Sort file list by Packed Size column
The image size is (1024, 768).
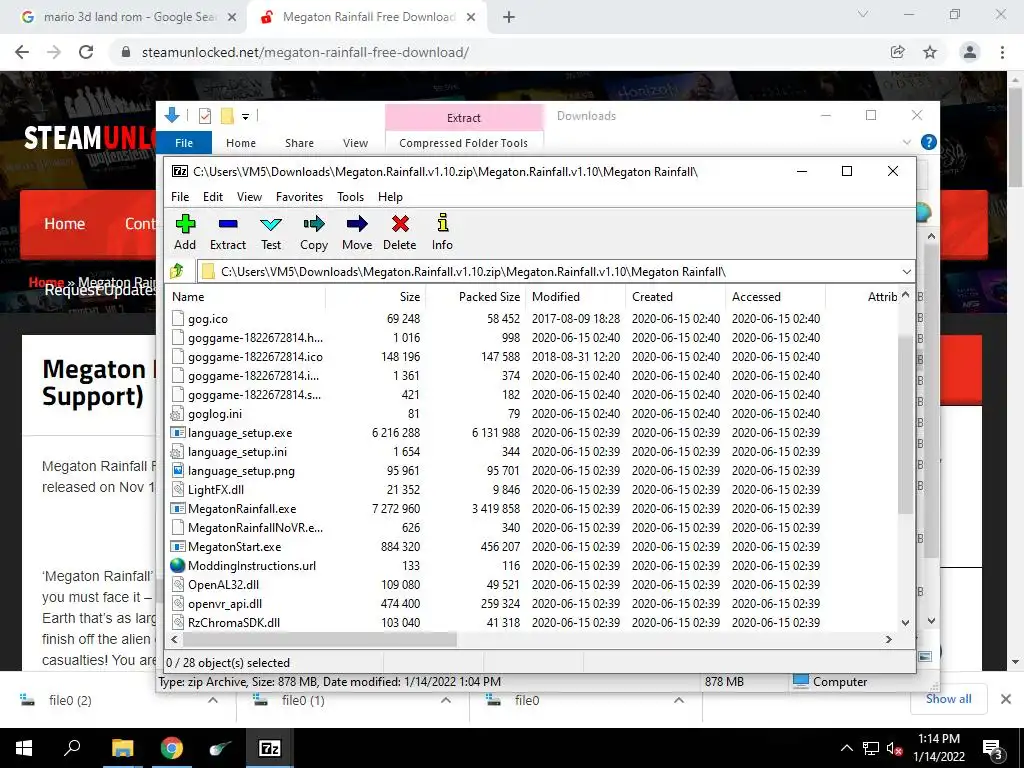coord(475,296)
